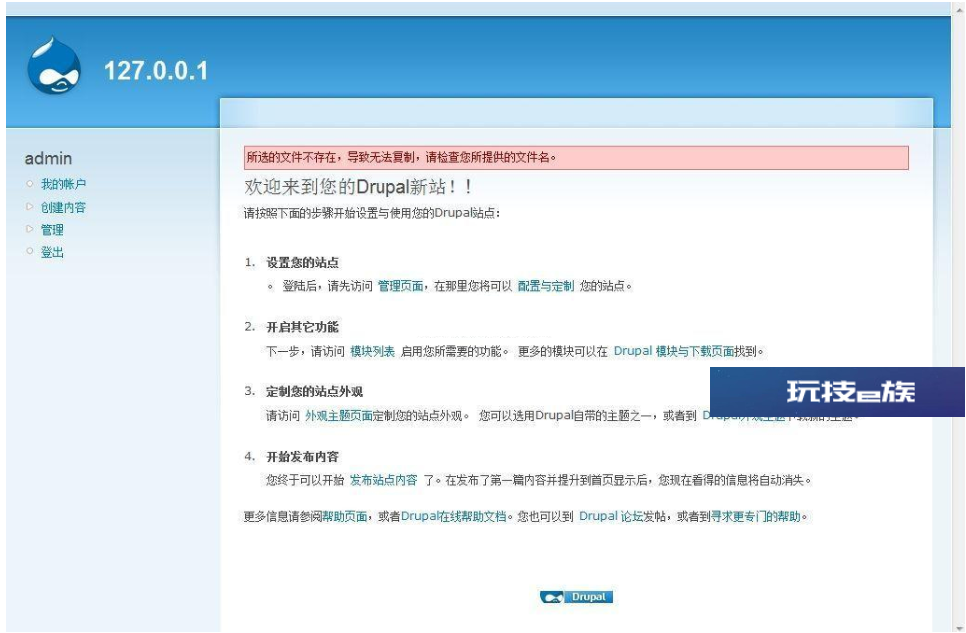966x633 pixels.
Task: Open the 外观主题页面 link
Action: [x=339, y=416]
